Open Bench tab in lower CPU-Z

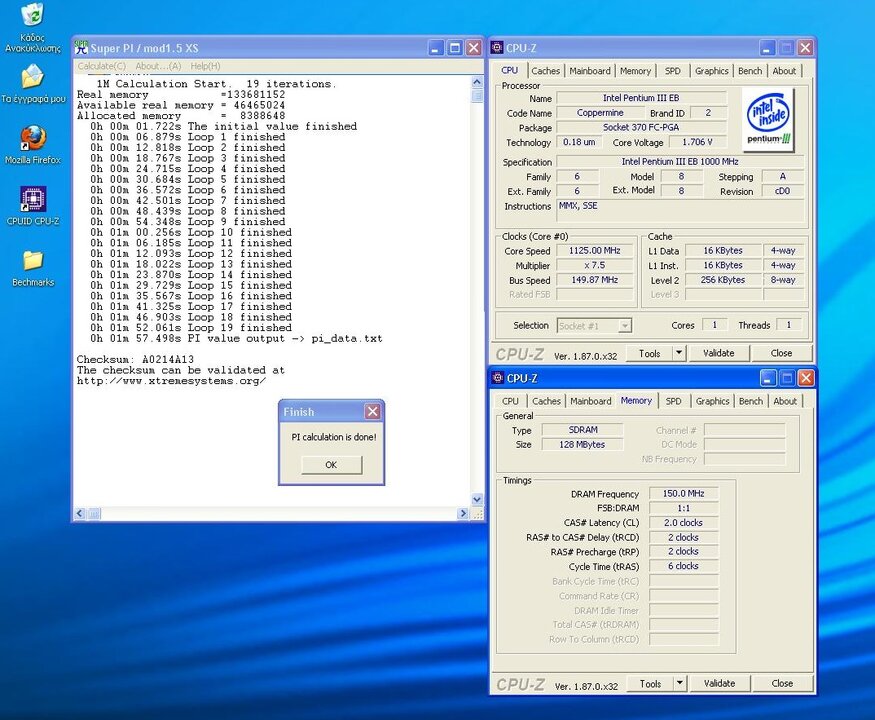coord(750,401)
